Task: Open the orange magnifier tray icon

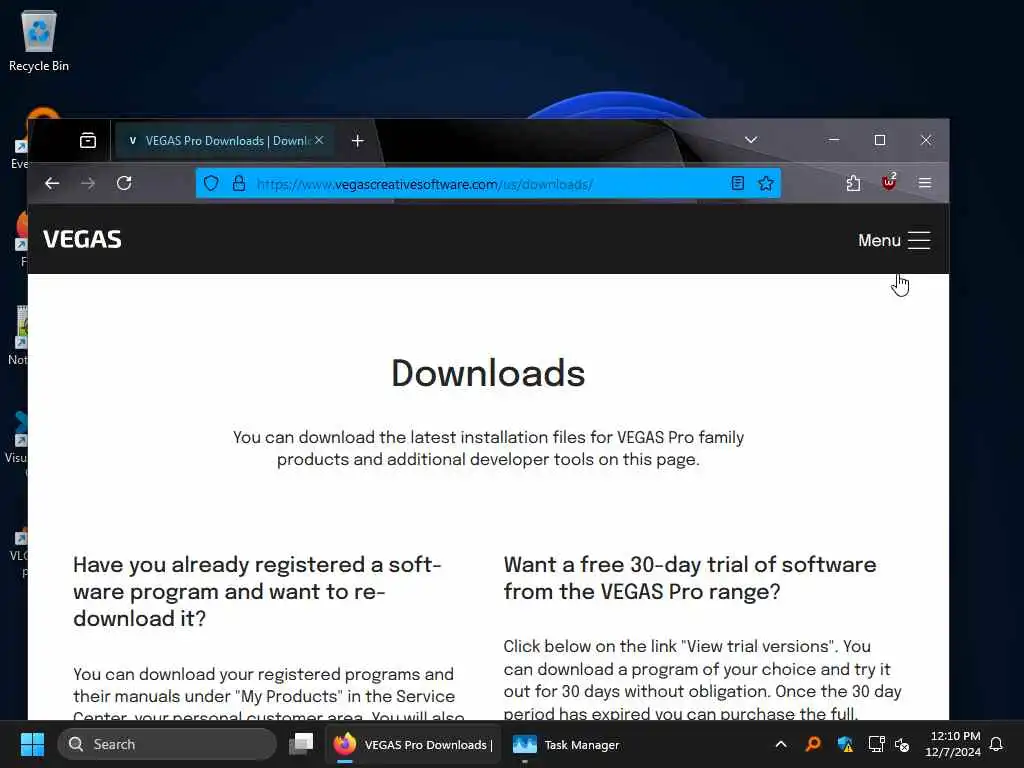Action: [x=813, y=744]
